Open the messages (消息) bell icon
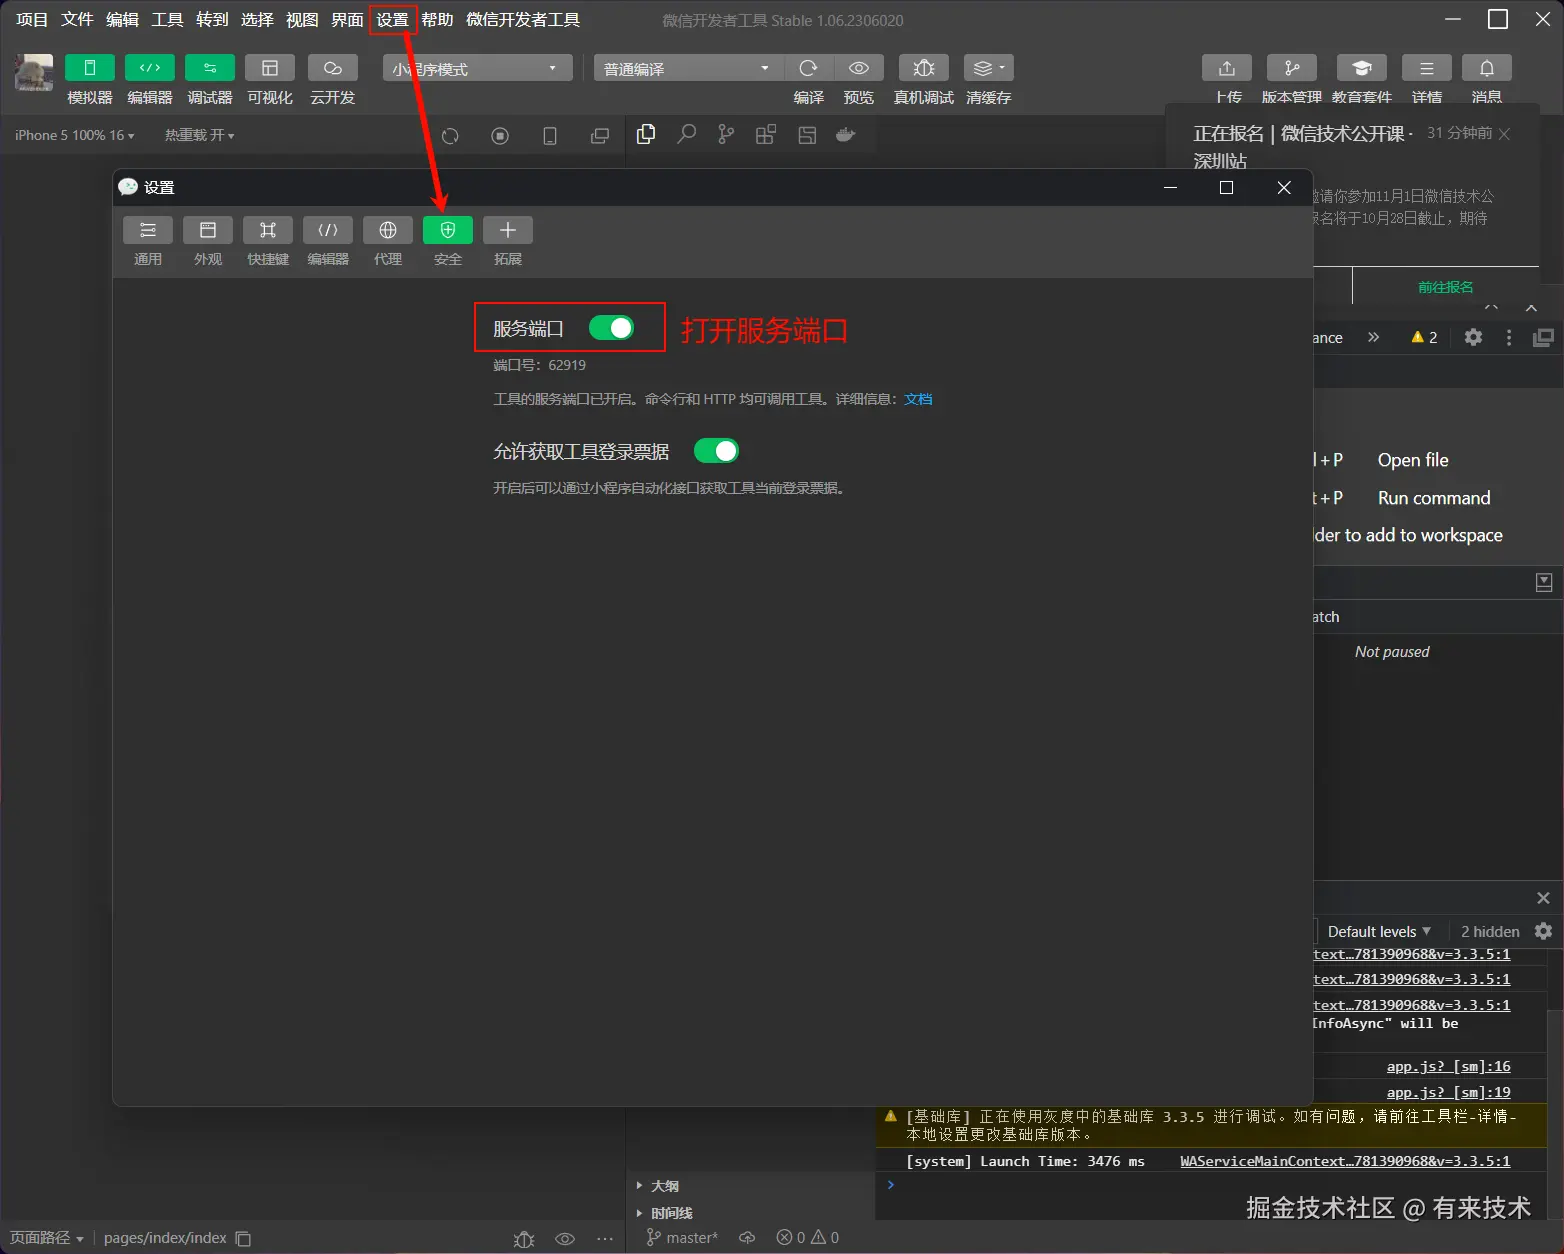This screenshot has height=1254, width=1564. (x=1487, y=67)
